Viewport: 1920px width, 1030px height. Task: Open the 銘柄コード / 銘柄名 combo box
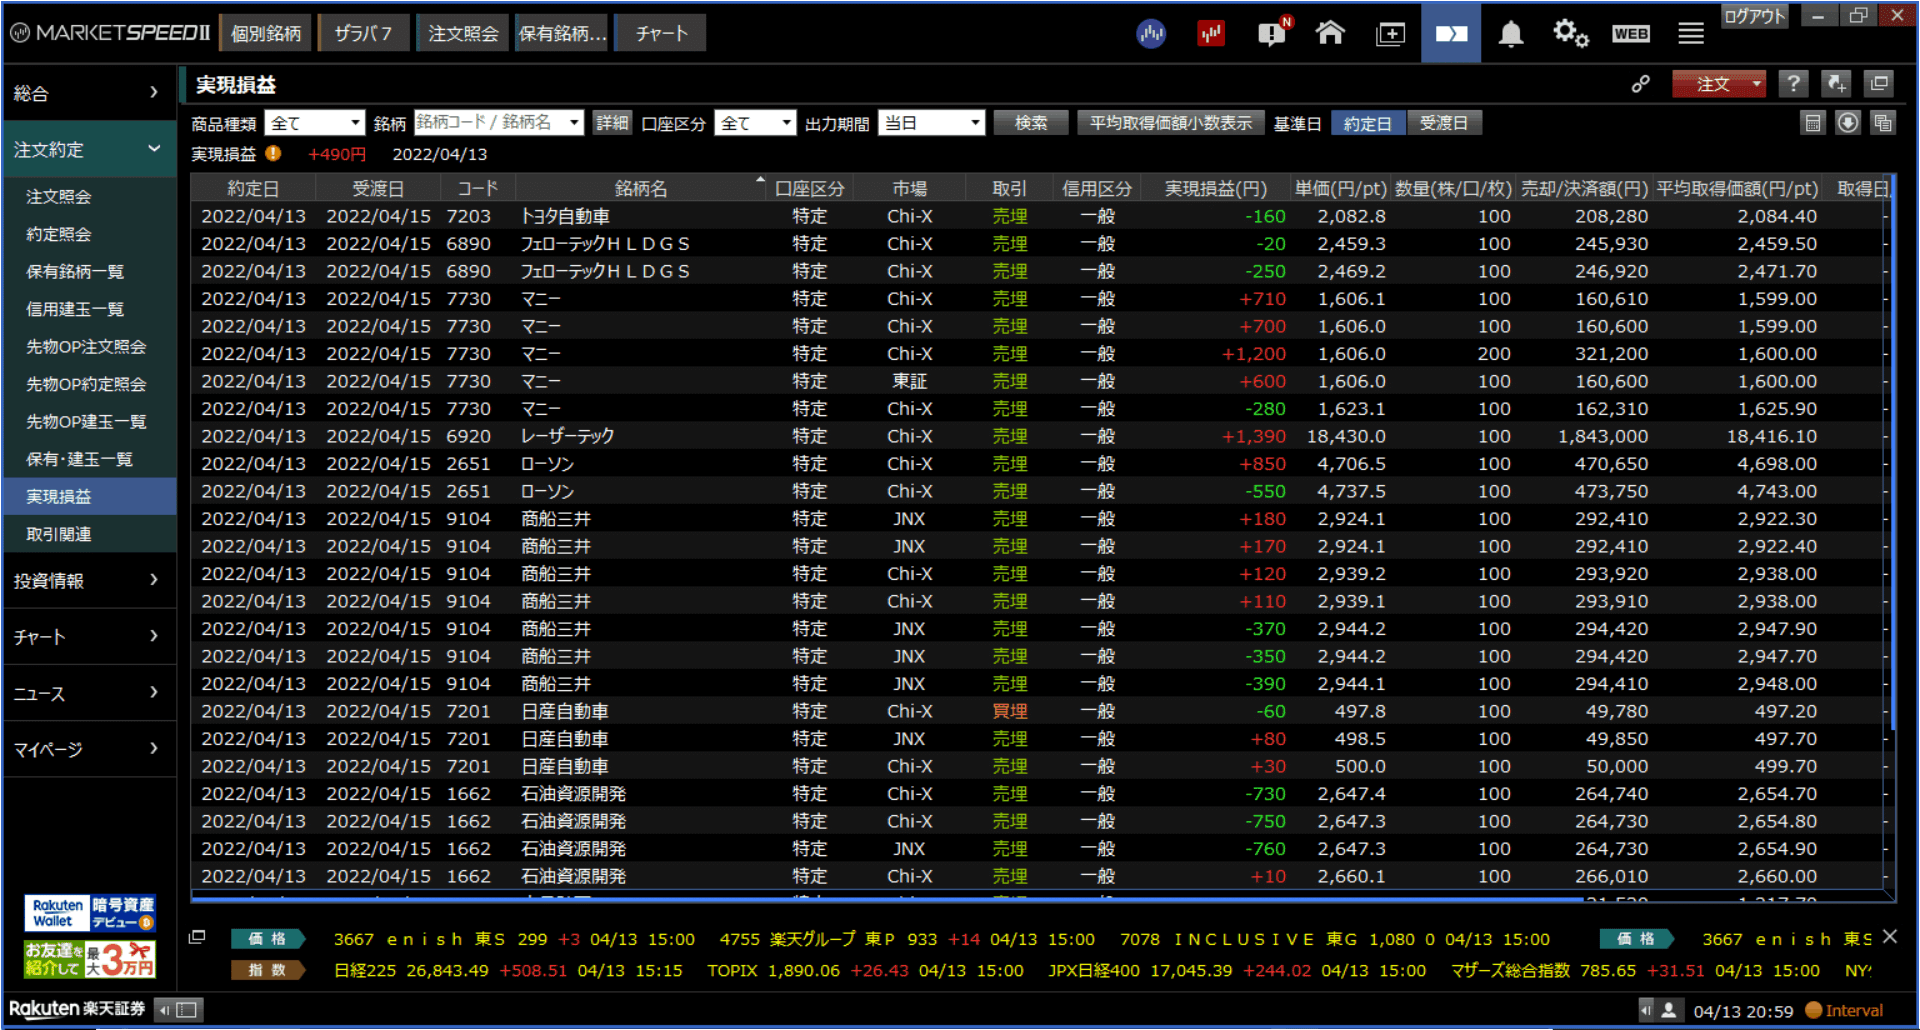click(498, 123)
